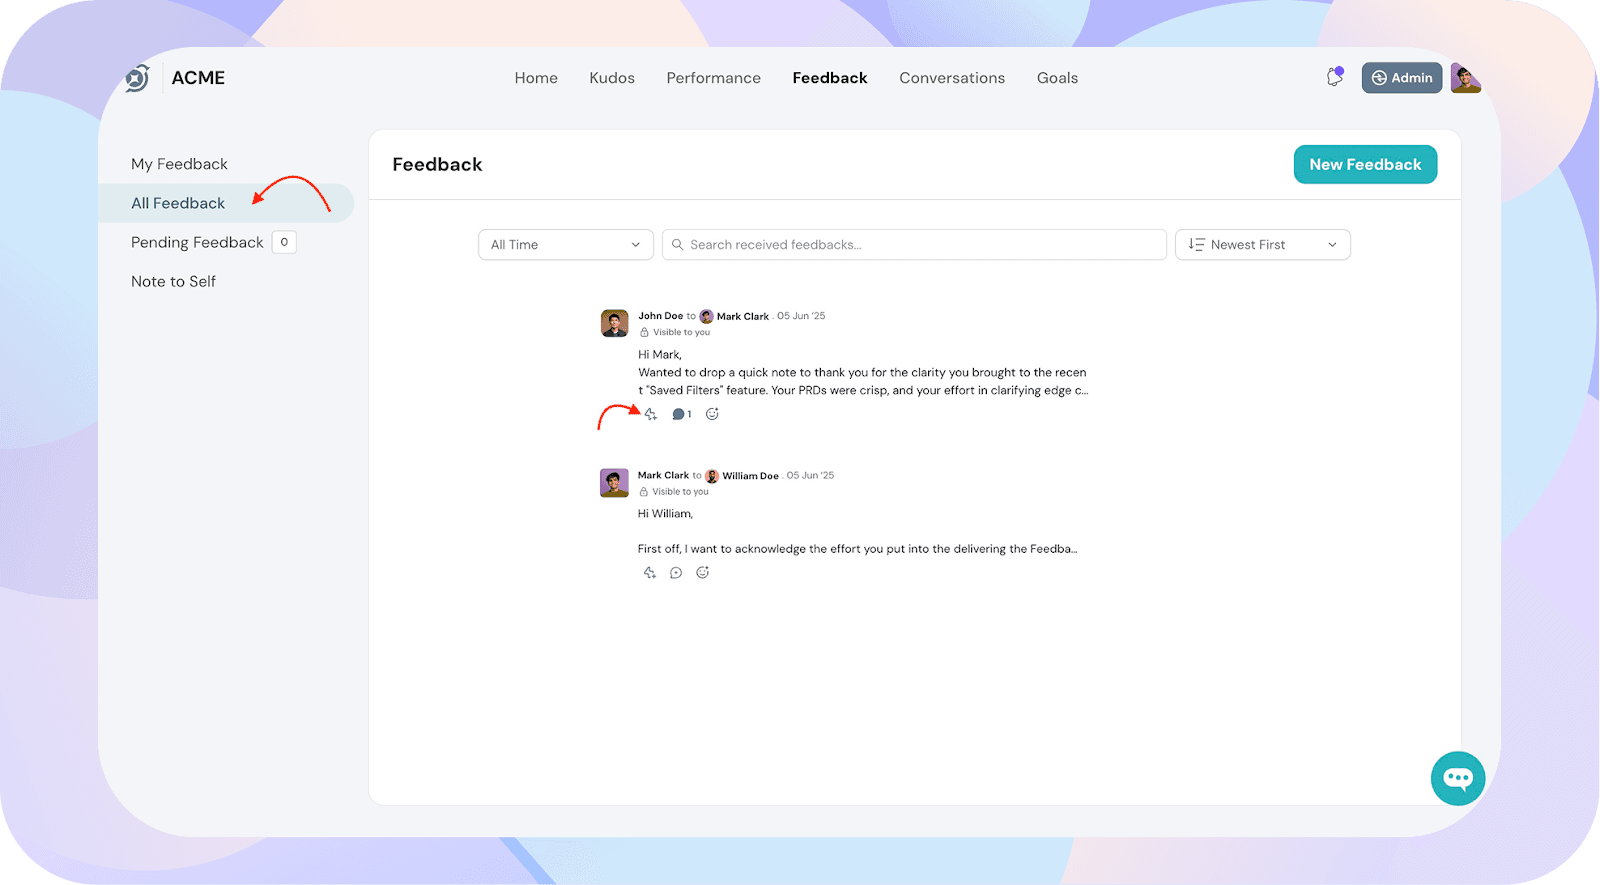
Task: Click the William Doe recipient name
Action: [x=751, y=476]
